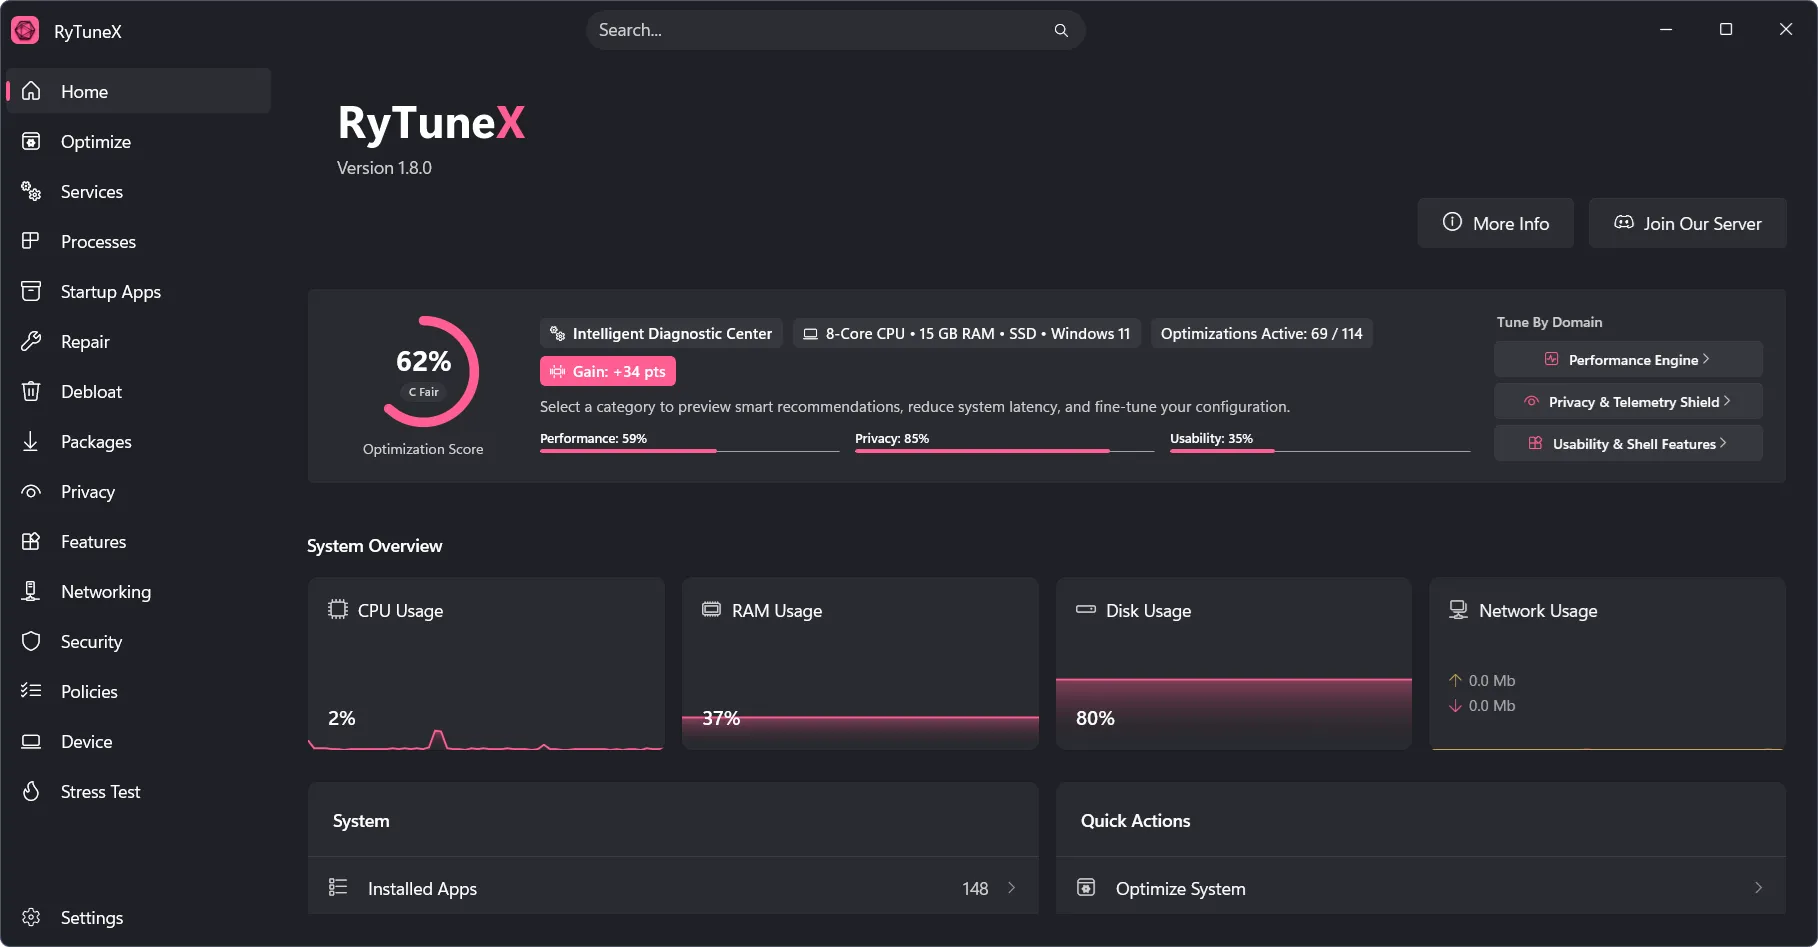Click the Security shield icon
This screenshot has width=1818, height=947.
[x=31, y=641]
